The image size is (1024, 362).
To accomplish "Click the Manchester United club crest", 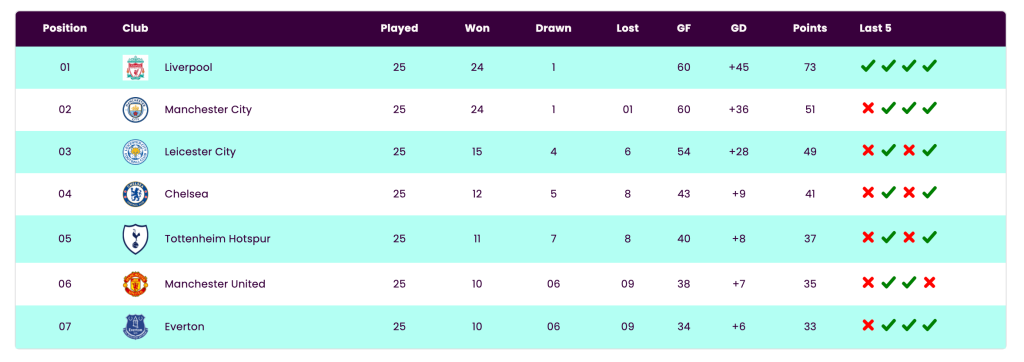I will (x=135, y=284).
